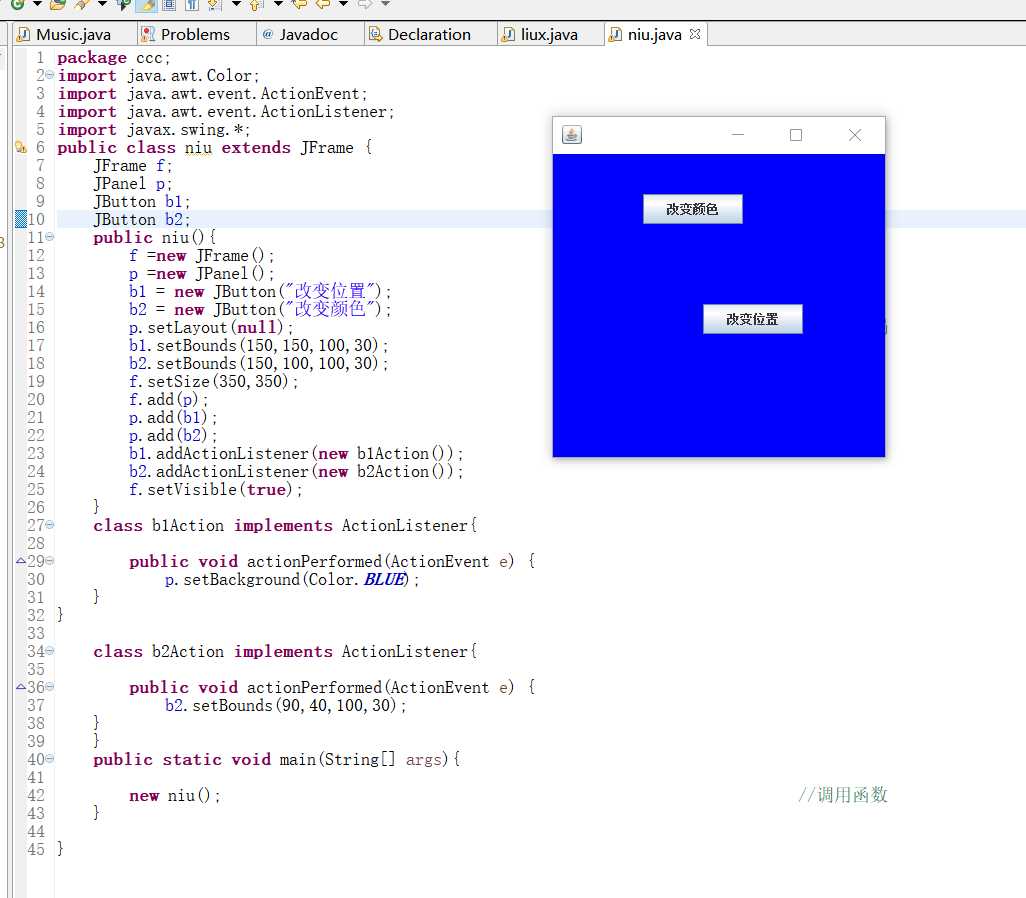The width and height of the screenshot is (1026, 898).
Task: Click 'b1.addActionListener(new b1Action());' line
Action: coord(296,453)
